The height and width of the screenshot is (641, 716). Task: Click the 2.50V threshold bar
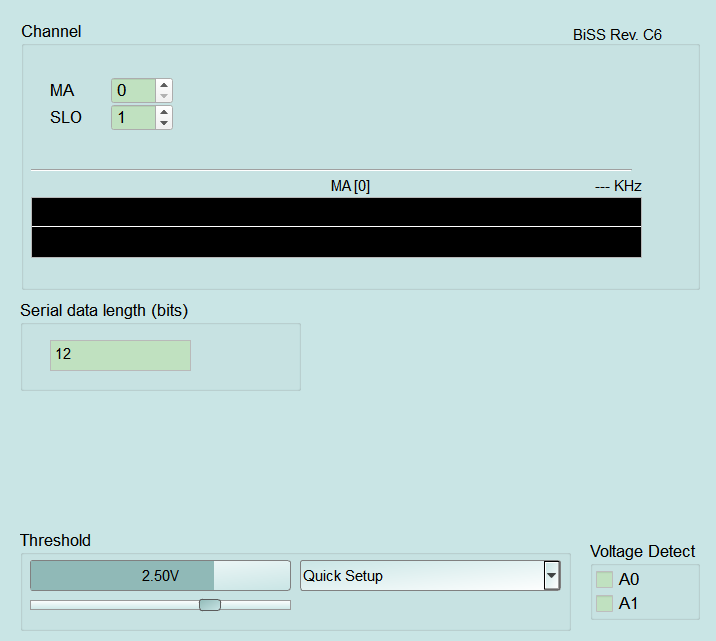tap(160, 576)
